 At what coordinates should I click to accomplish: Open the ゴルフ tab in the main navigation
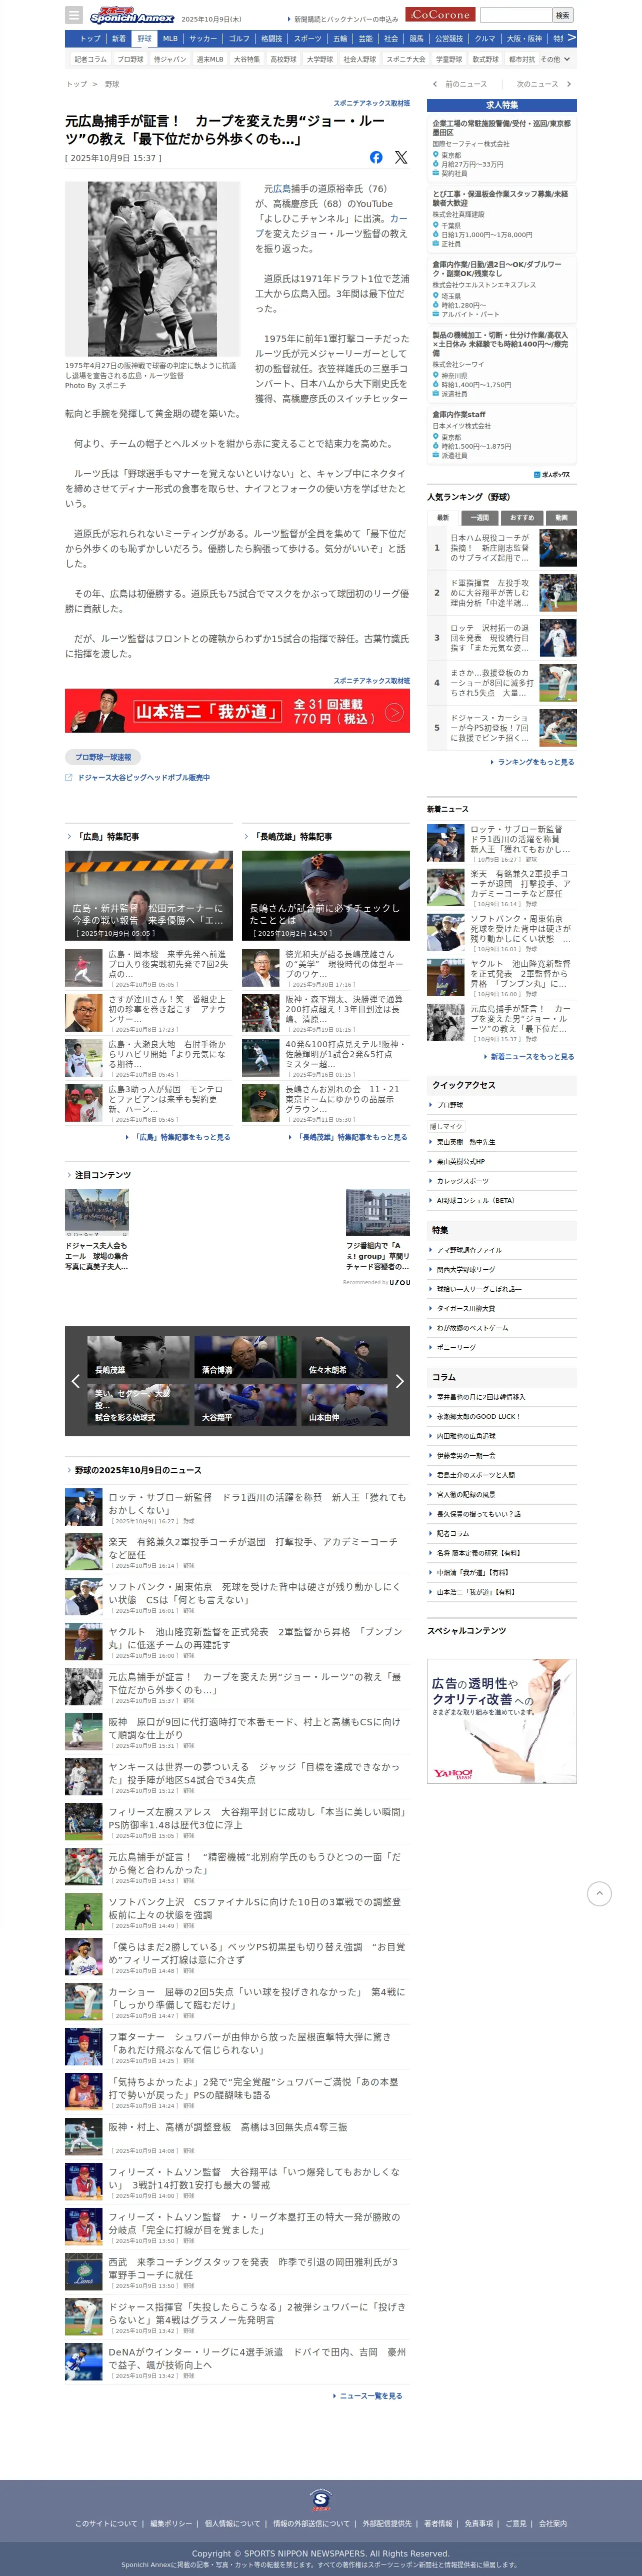click(239, 39)
